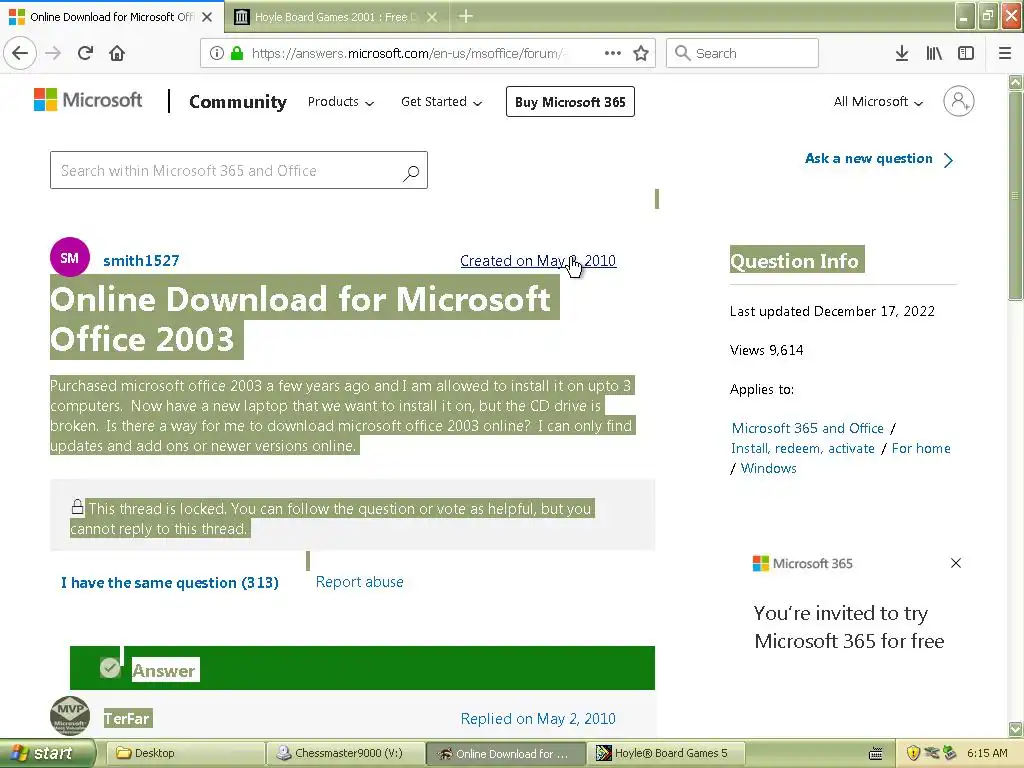
Task: Bookmark this page with the star icon
Action: [x=641, y=53]
